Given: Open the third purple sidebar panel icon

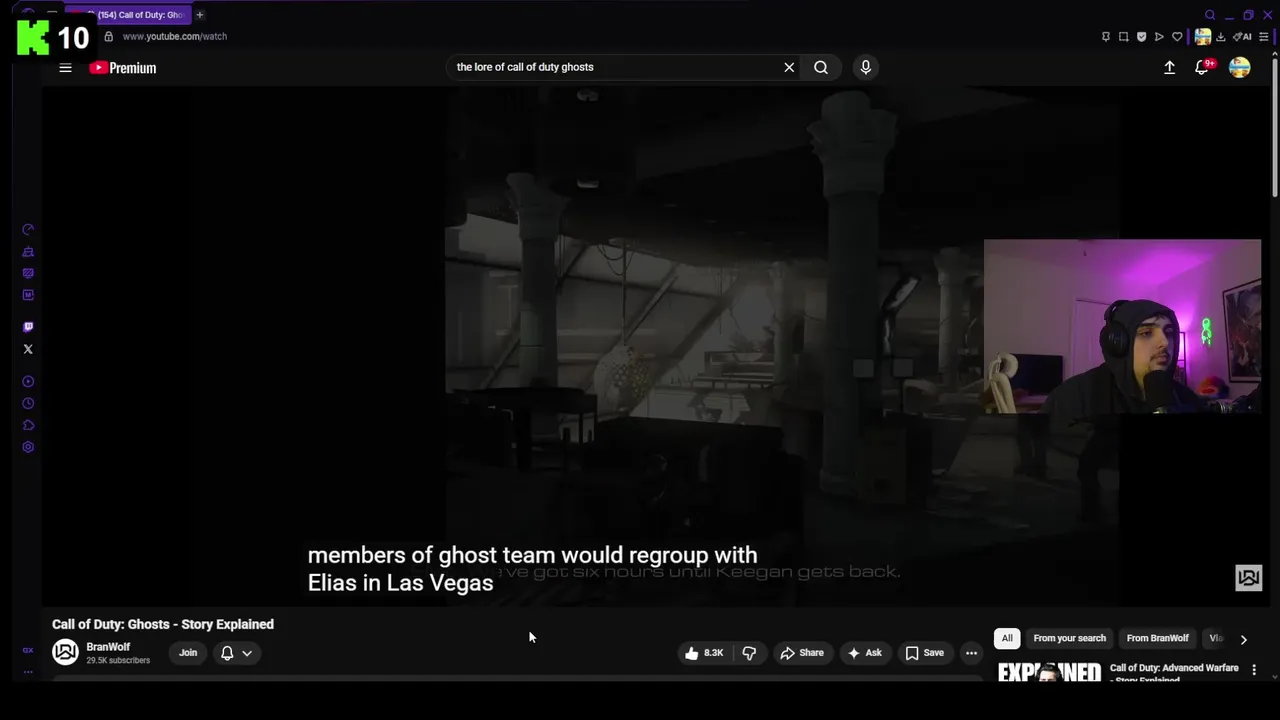Looking at the screenshot, I should coord(28,273).
